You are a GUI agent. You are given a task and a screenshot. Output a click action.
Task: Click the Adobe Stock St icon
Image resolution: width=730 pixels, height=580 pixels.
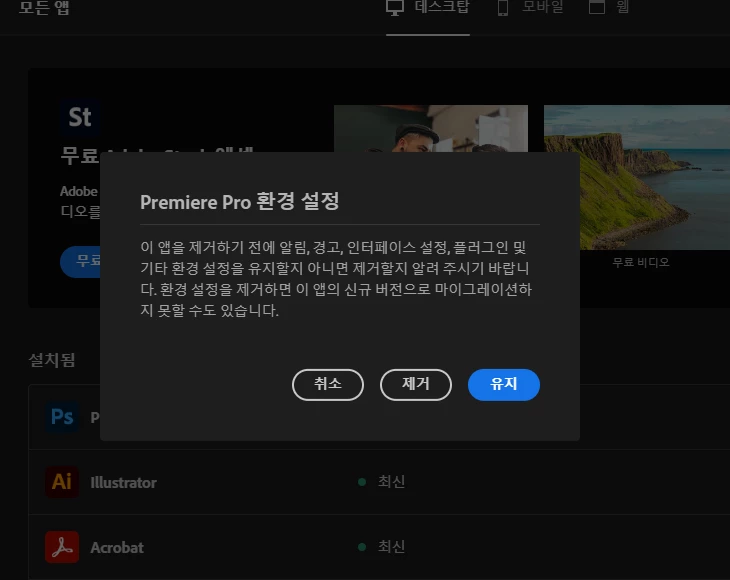tap(80, 117)
